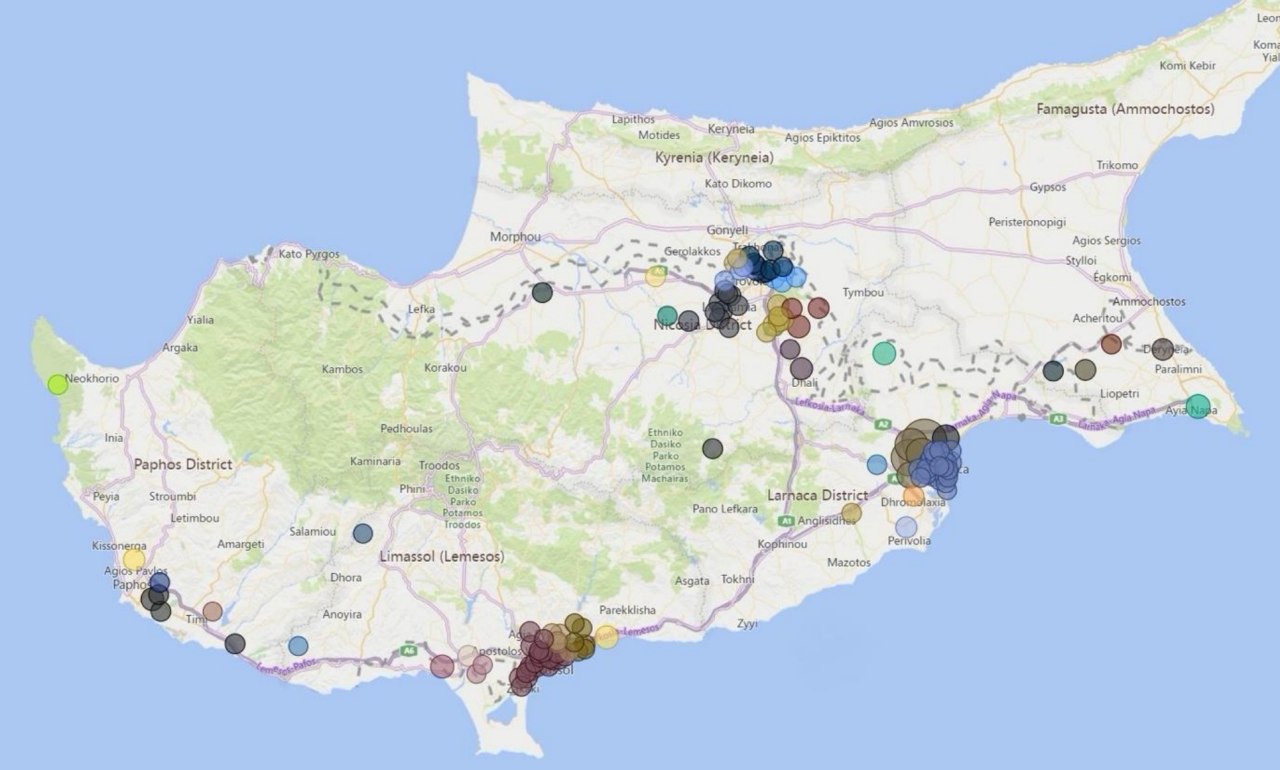Click the teal marker at Ayia Napa

coord(1197,407)
